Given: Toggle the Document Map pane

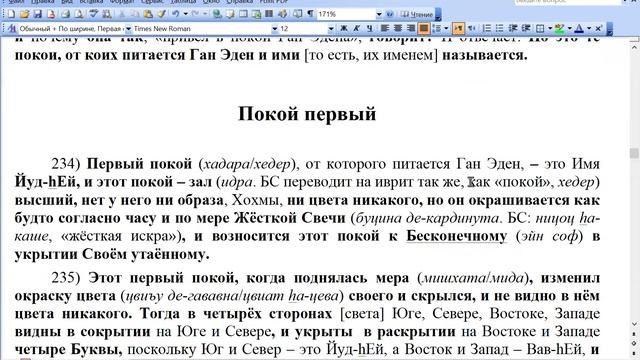Looking at the screenshot, I should 298,14.
